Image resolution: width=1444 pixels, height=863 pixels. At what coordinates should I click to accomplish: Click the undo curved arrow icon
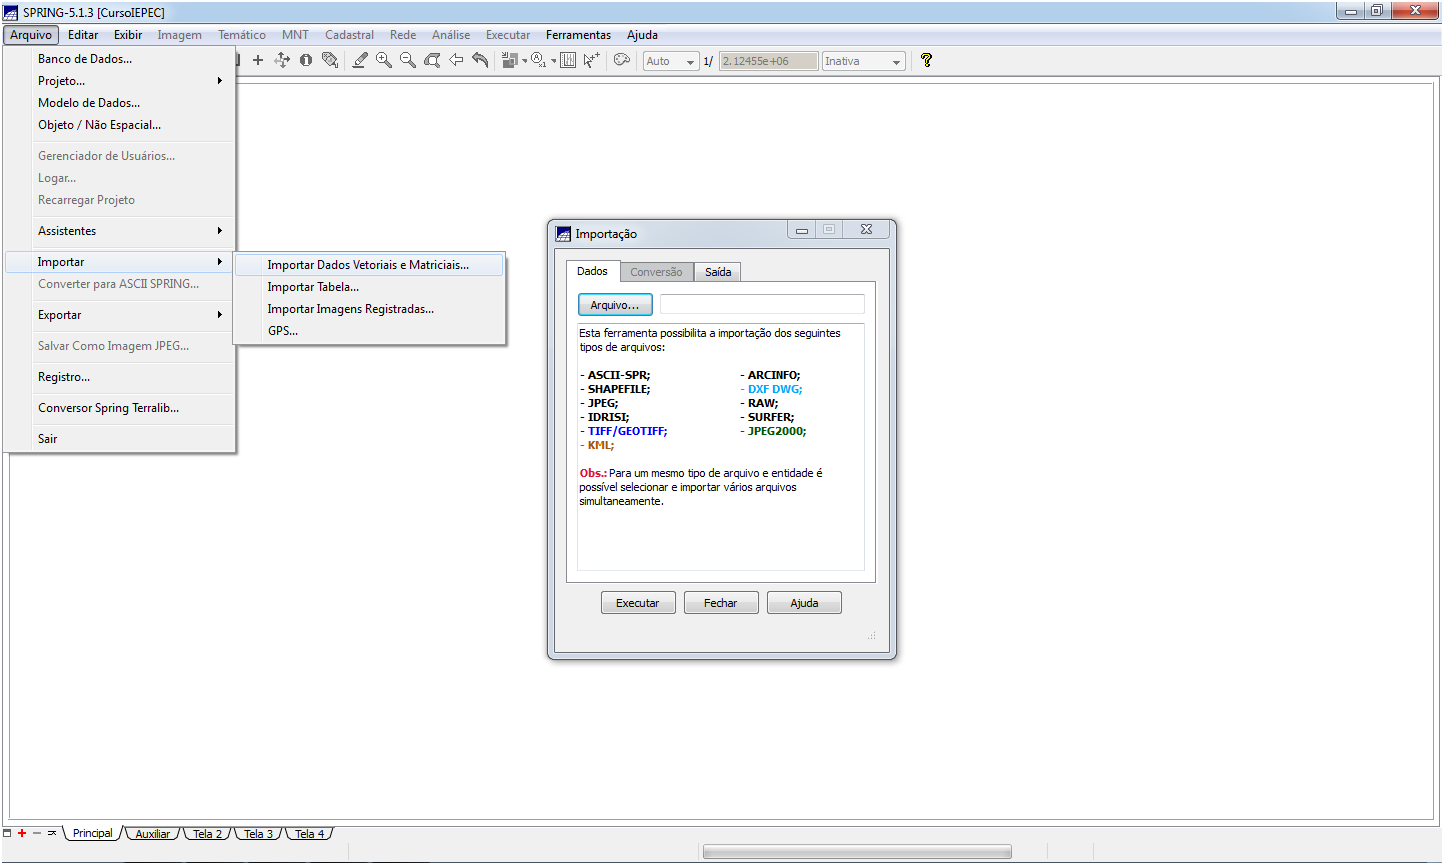[x=480, y=60]
